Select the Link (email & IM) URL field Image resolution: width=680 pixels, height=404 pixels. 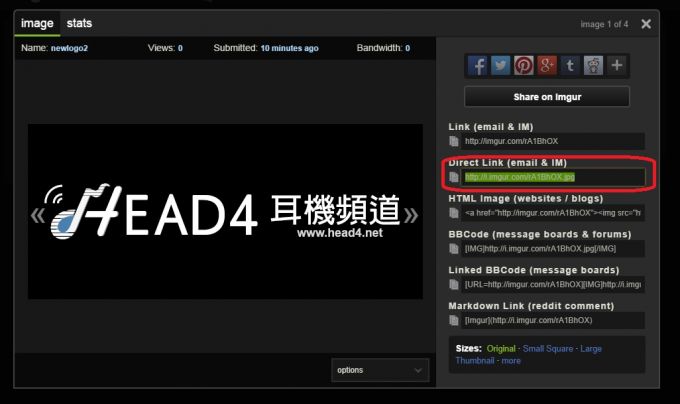553,141
